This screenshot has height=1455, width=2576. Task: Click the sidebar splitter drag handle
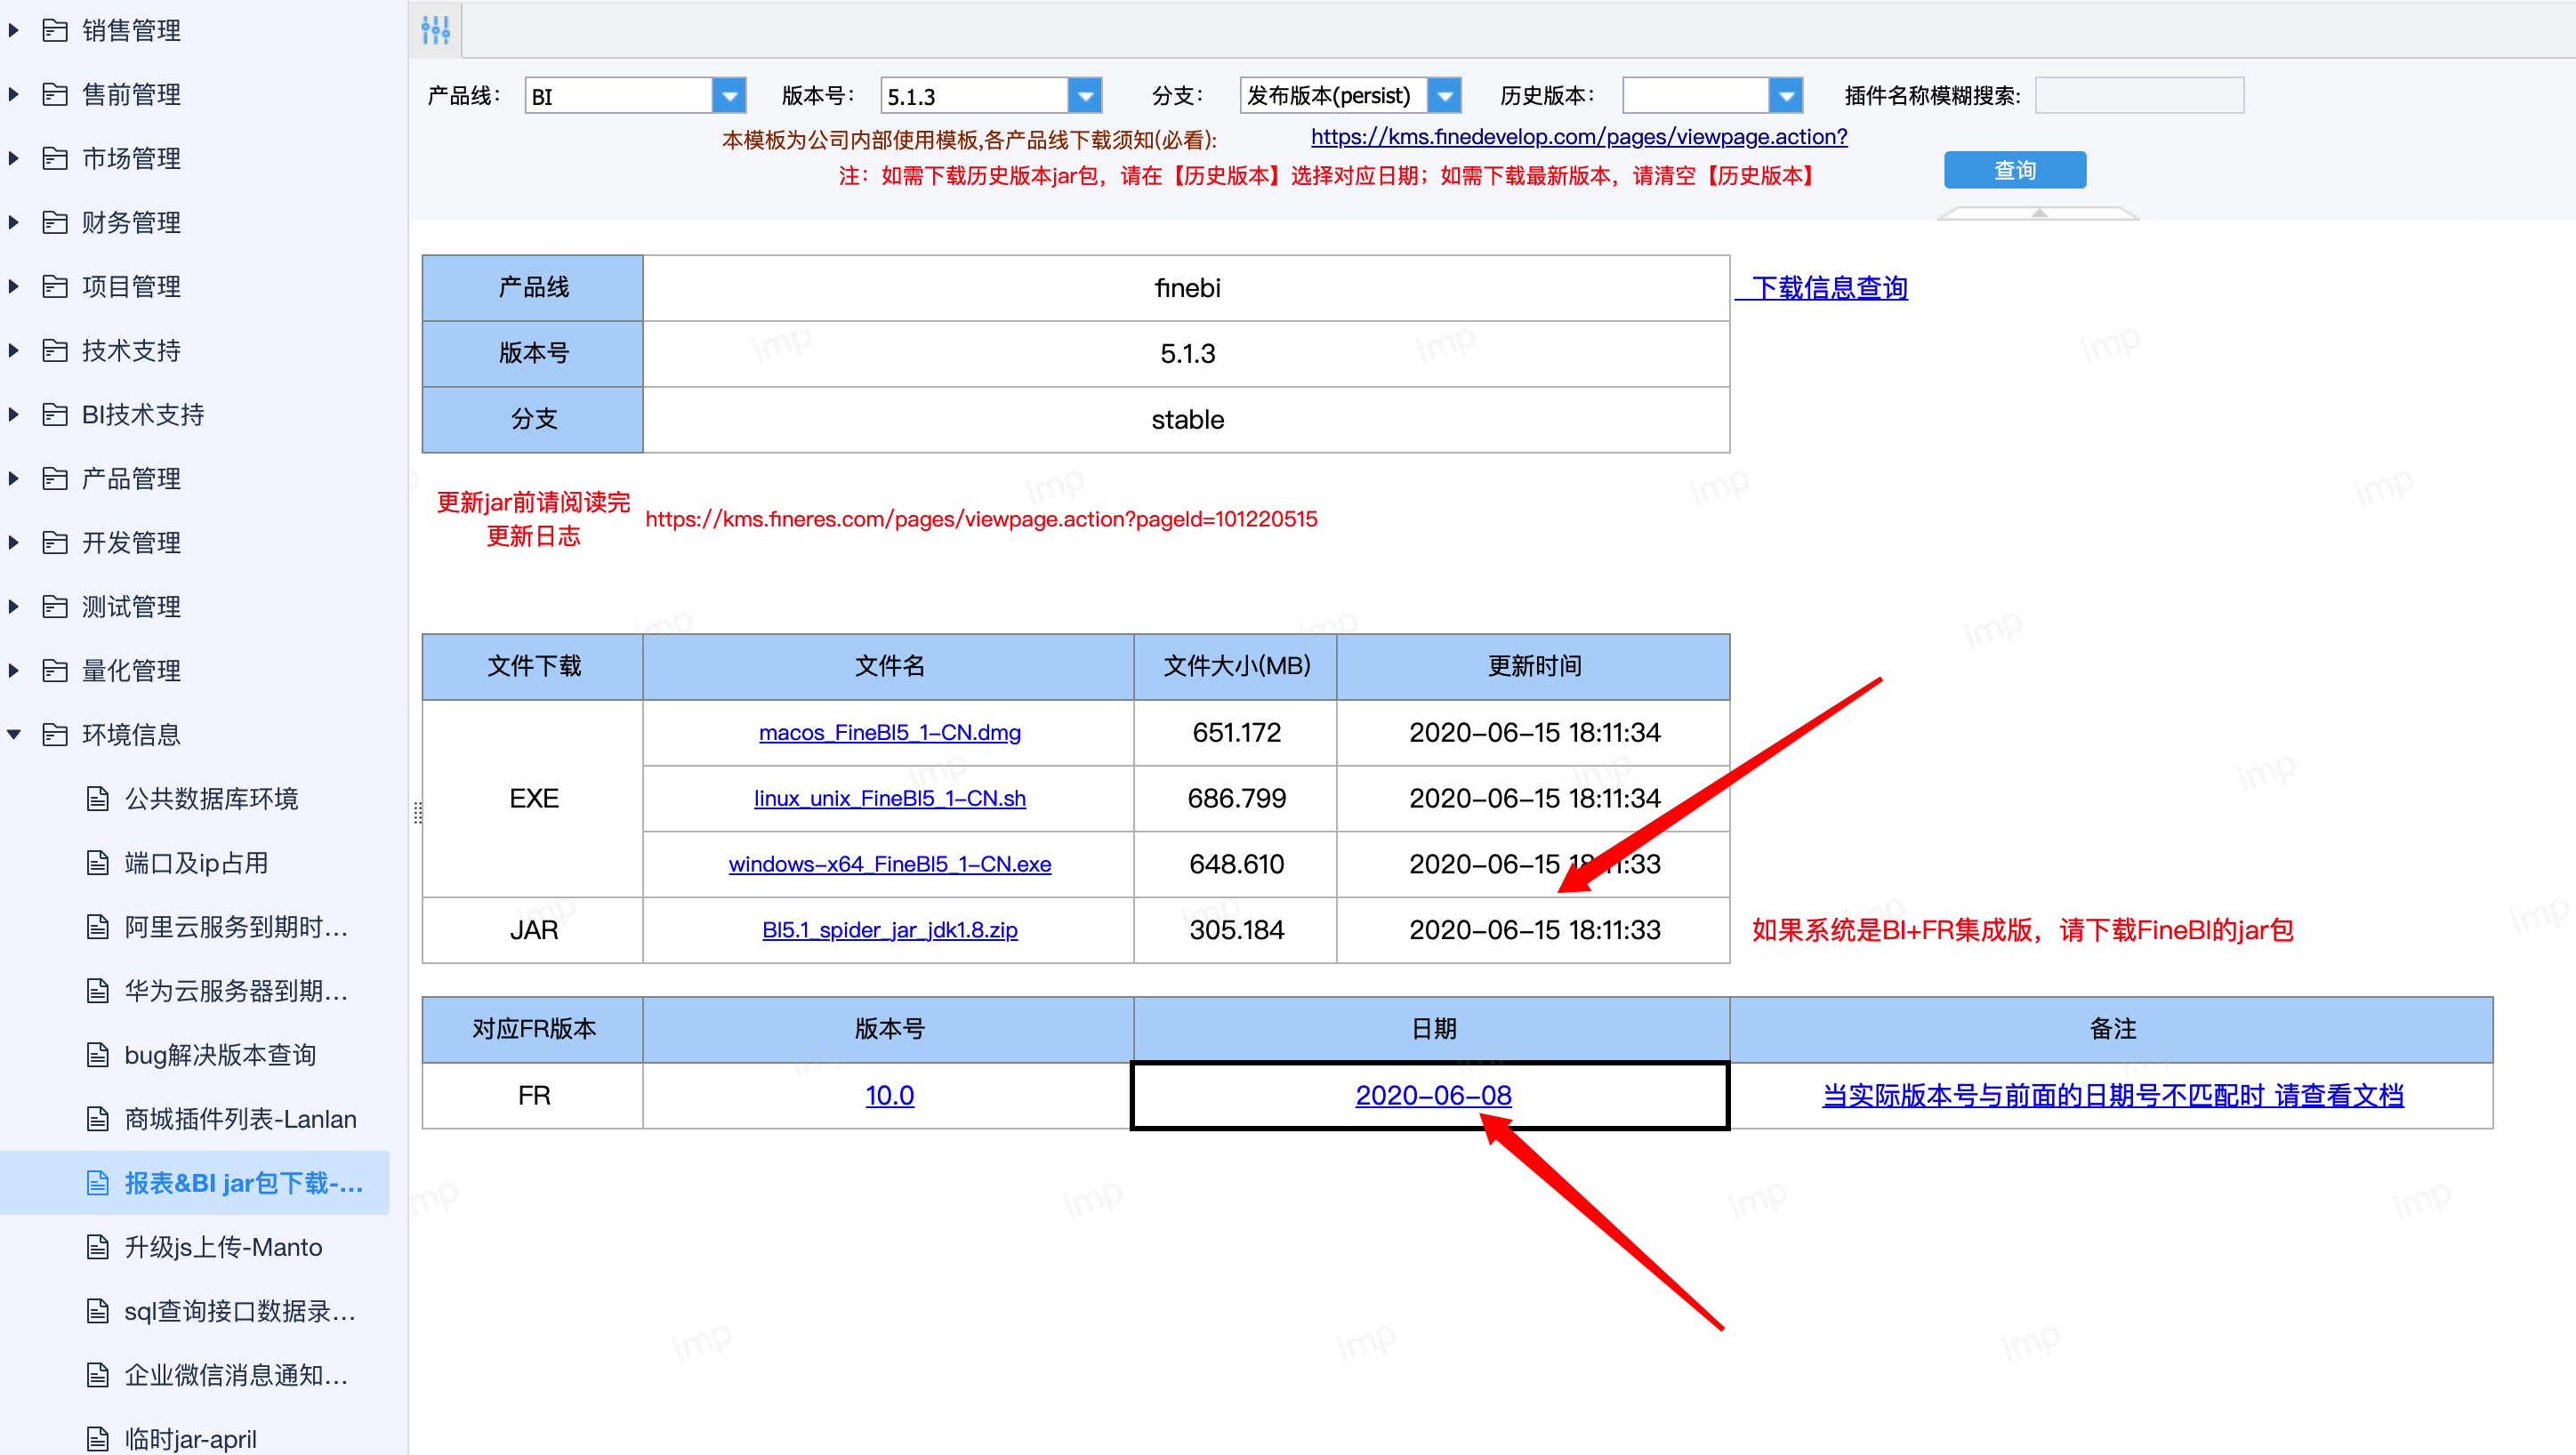pos(418,812)
